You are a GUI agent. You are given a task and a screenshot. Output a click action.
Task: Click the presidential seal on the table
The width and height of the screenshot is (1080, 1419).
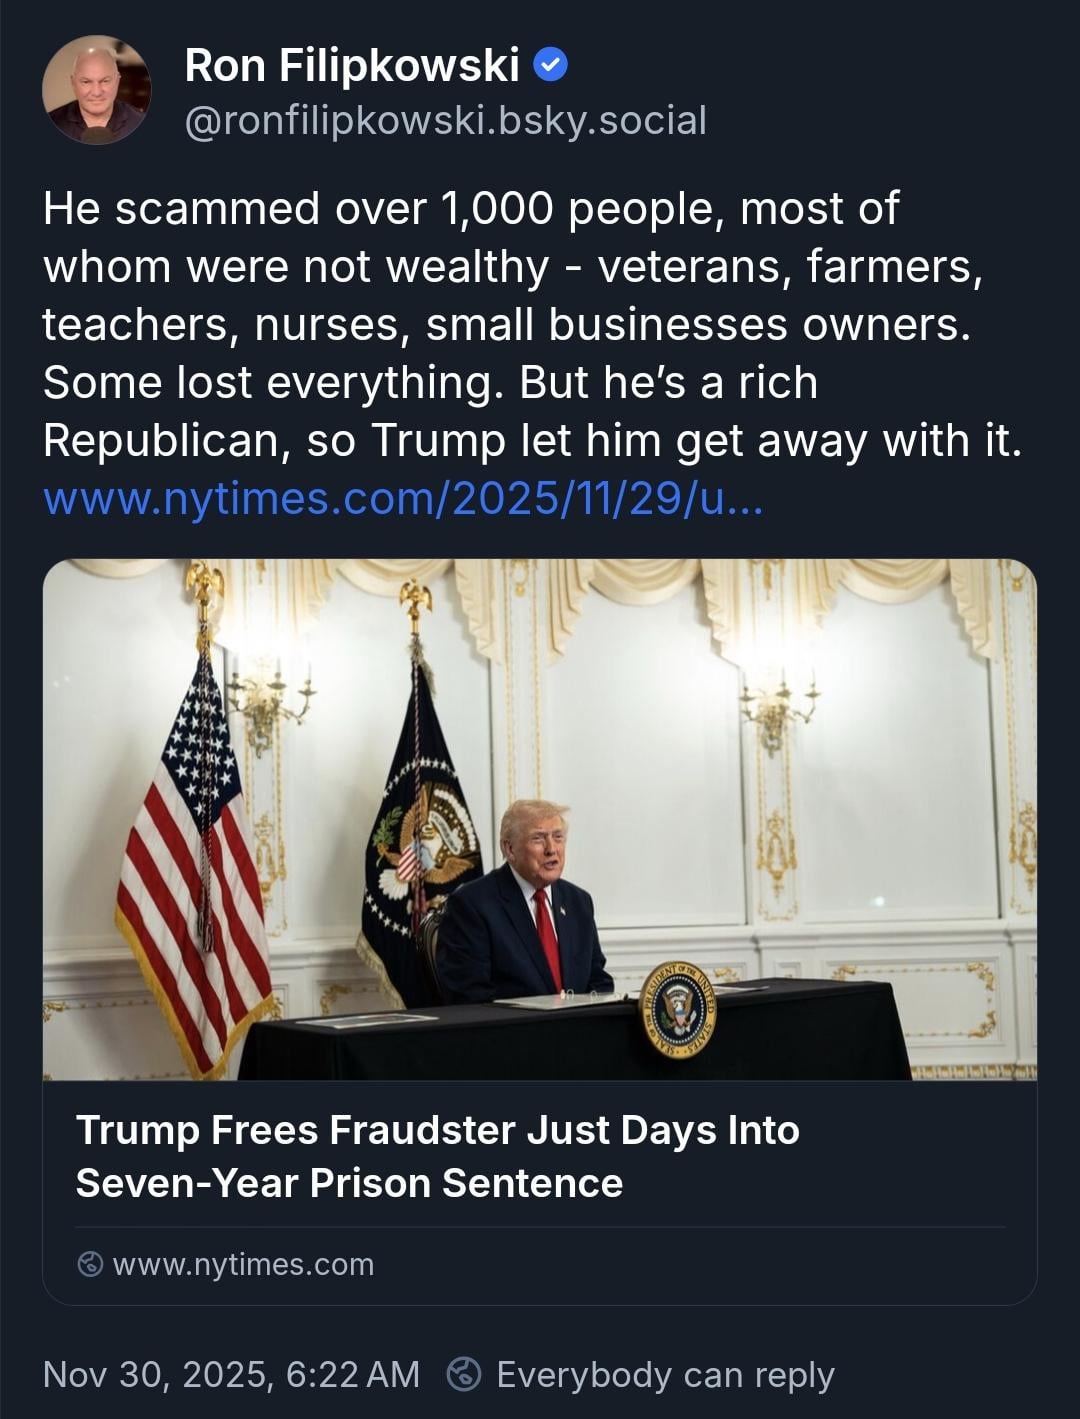[x=677, y=1009]
